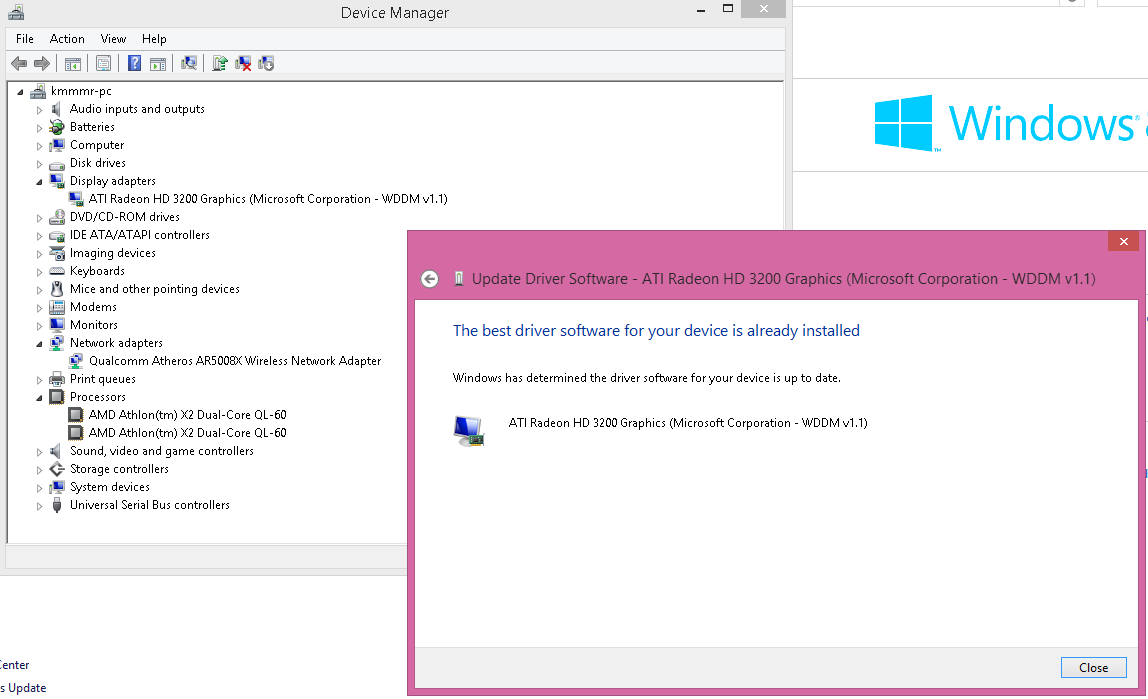The width and height of the screenshot is (1148, 699).
Task: Select the kmmmr-pc label
Action: tap(81, 91)
